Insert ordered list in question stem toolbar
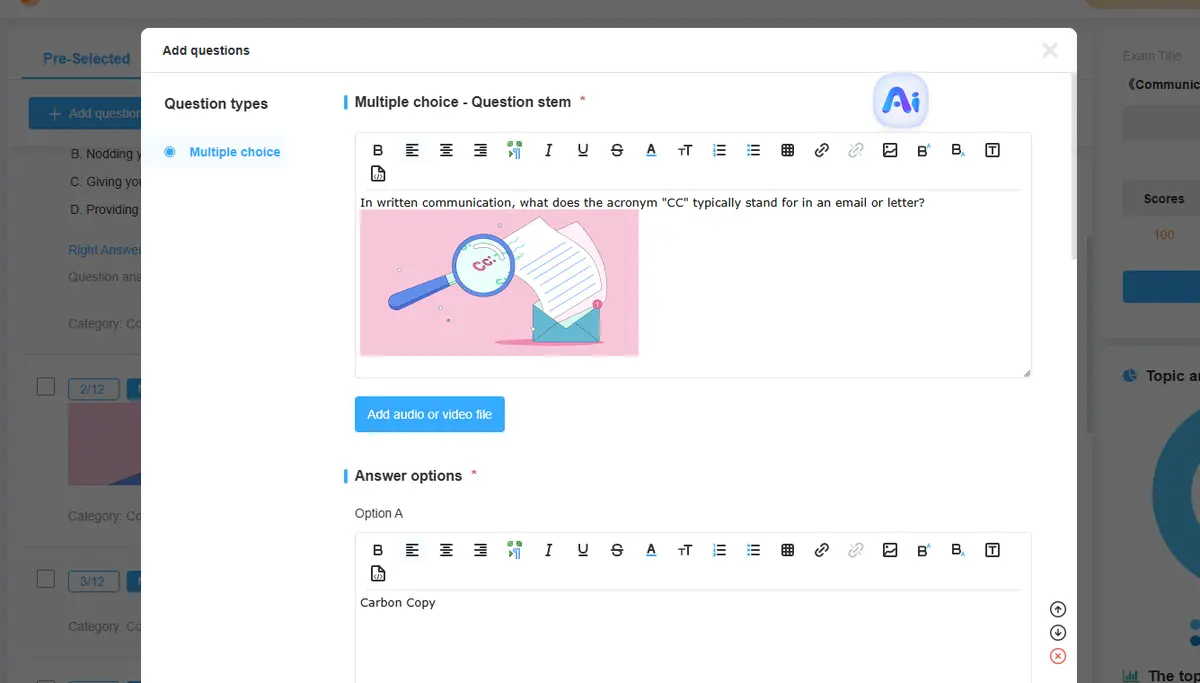Image resolution: width=1200 pixels, height=683 pixels. pyautogui.click(x=719, y=150)
